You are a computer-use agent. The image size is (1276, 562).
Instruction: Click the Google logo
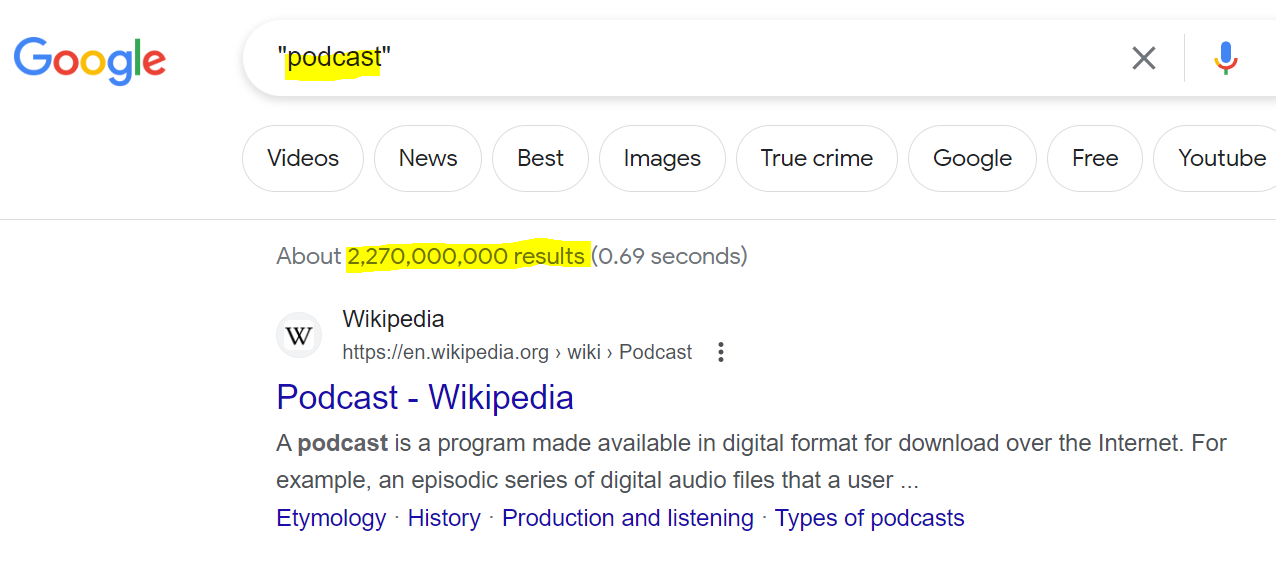(90, 60)
